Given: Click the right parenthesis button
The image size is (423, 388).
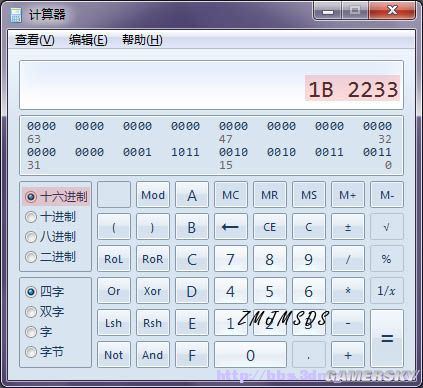Looking at the screenshot, I should (153, 227).
